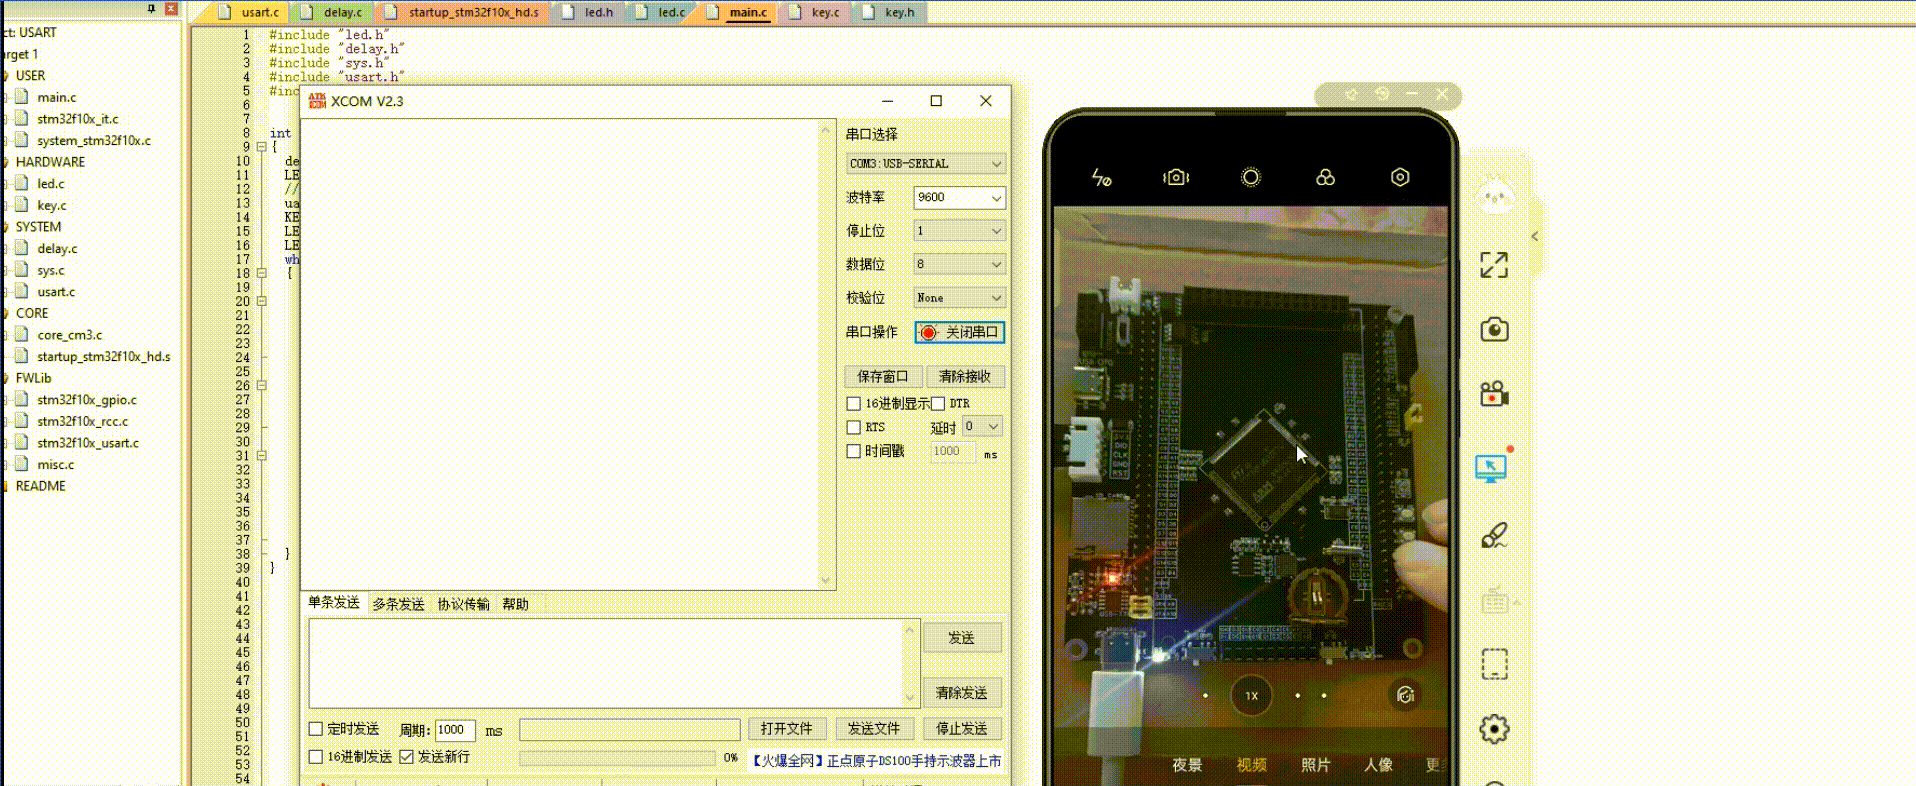Click the 保存窗口 save window button
This screenshot has width=1916, height=786.
tap(883, 377)
